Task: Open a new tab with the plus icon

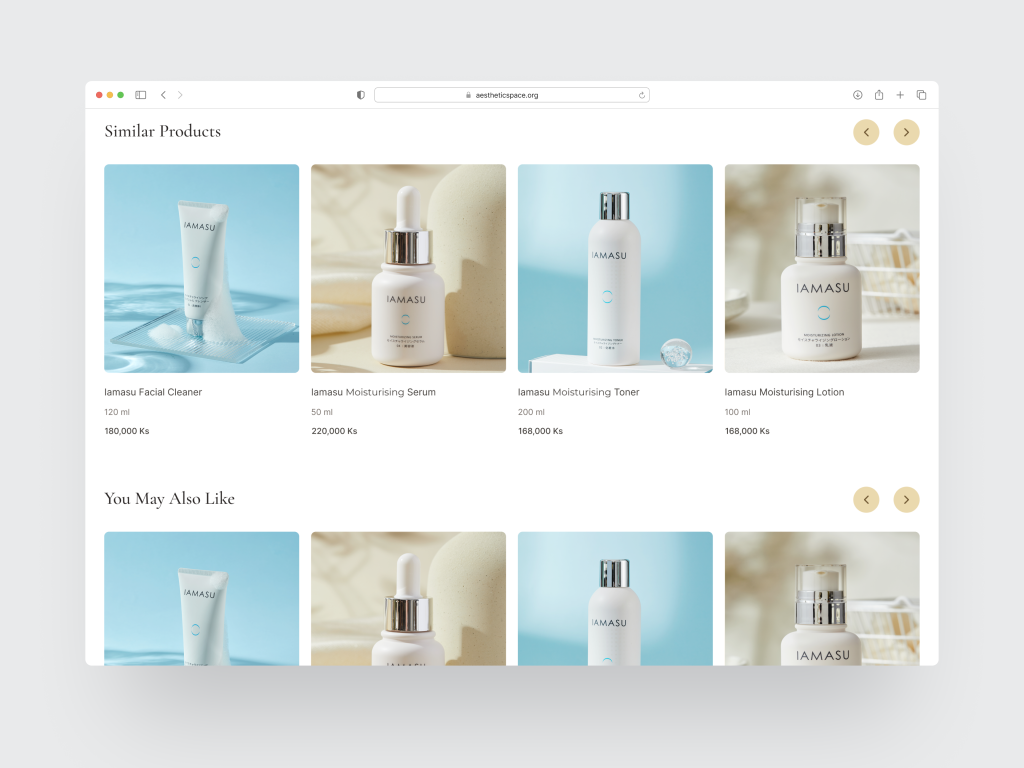Action: click(899, 94)
